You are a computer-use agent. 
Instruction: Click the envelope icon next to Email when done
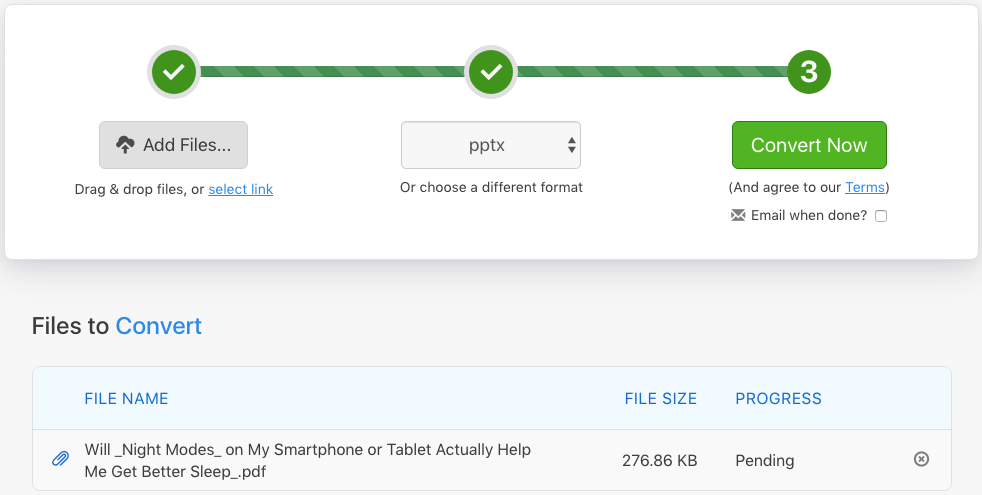[x=739, y=215]
